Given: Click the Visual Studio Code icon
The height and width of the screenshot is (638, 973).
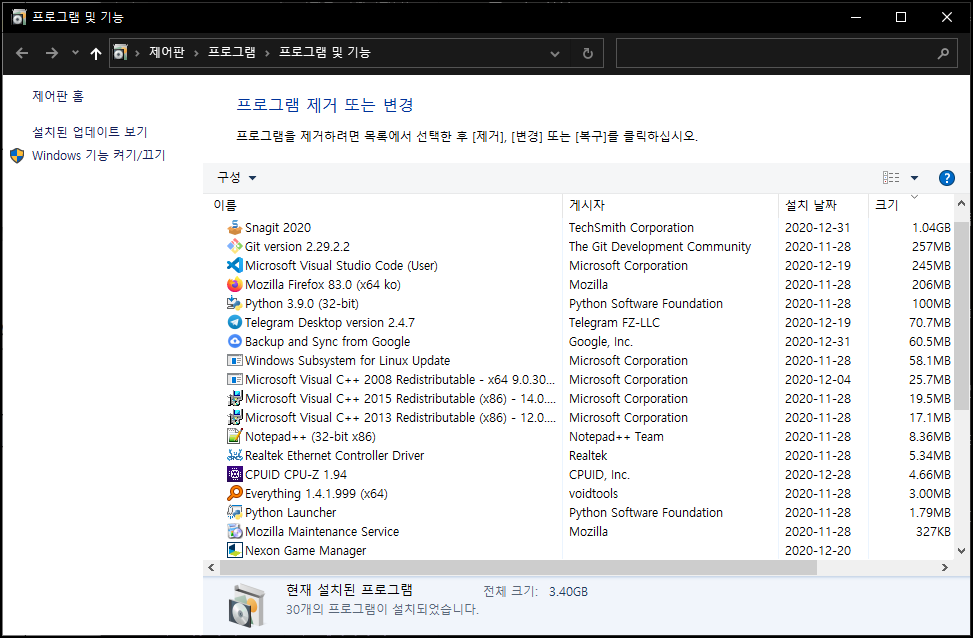Looking at the screenshot, I should click(235, 266).
